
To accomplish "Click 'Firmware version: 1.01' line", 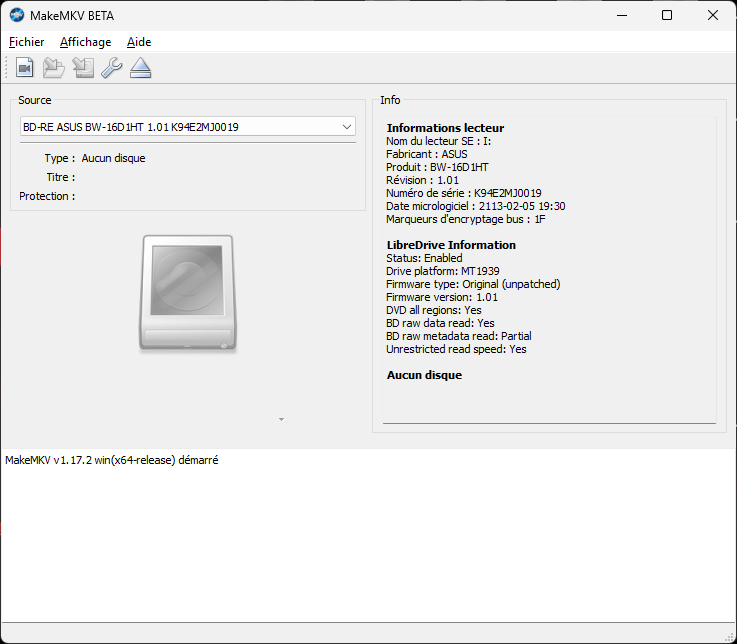I will tap(442, 298).
